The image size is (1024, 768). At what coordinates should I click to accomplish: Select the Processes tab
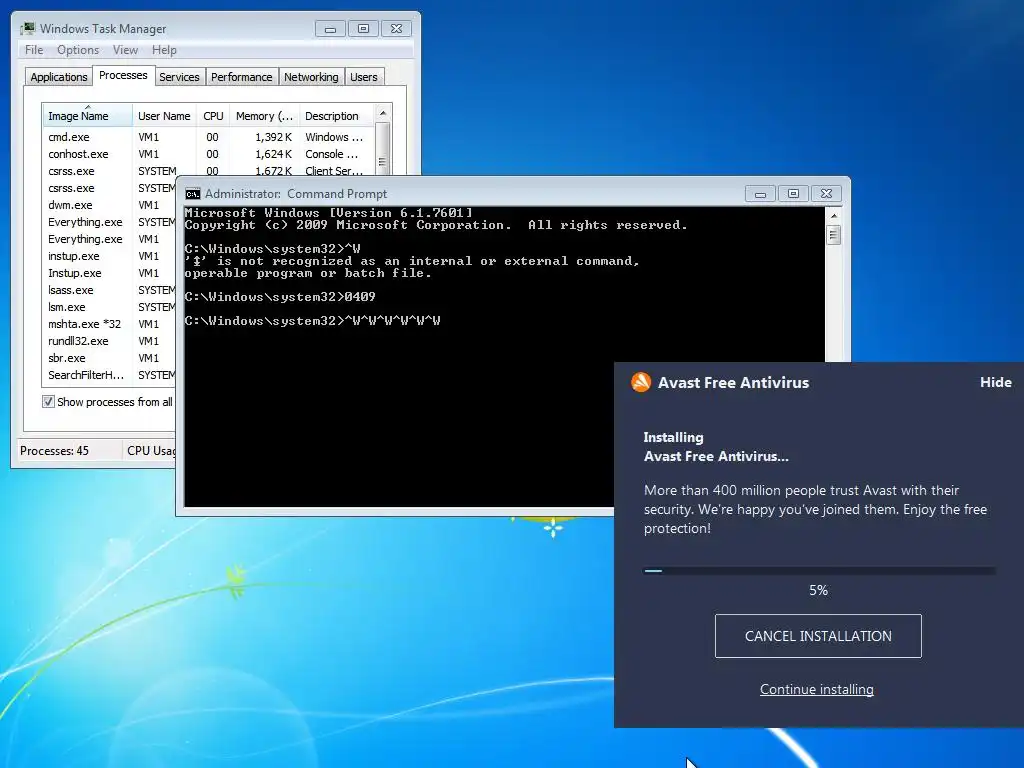[x=123, y=75]
